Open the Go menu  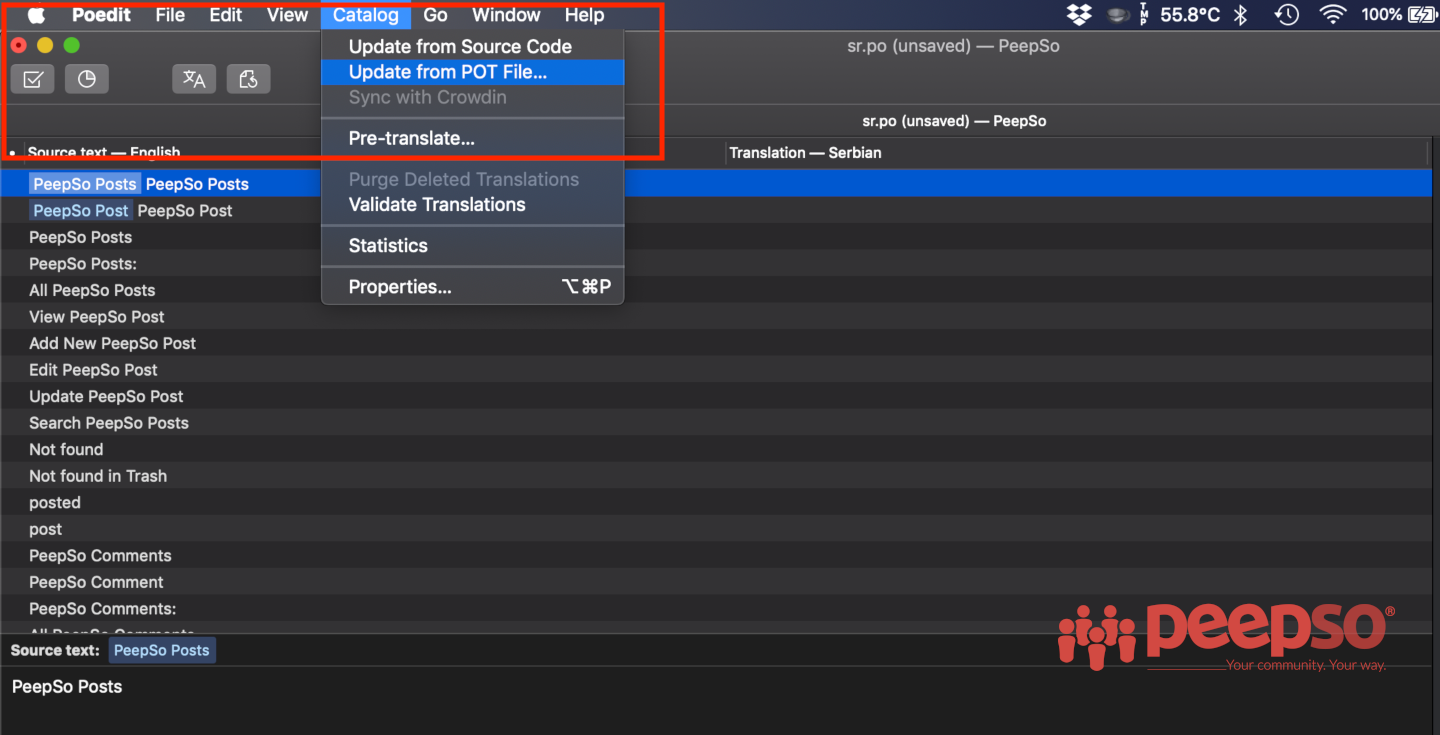click(x=435, y=15)
